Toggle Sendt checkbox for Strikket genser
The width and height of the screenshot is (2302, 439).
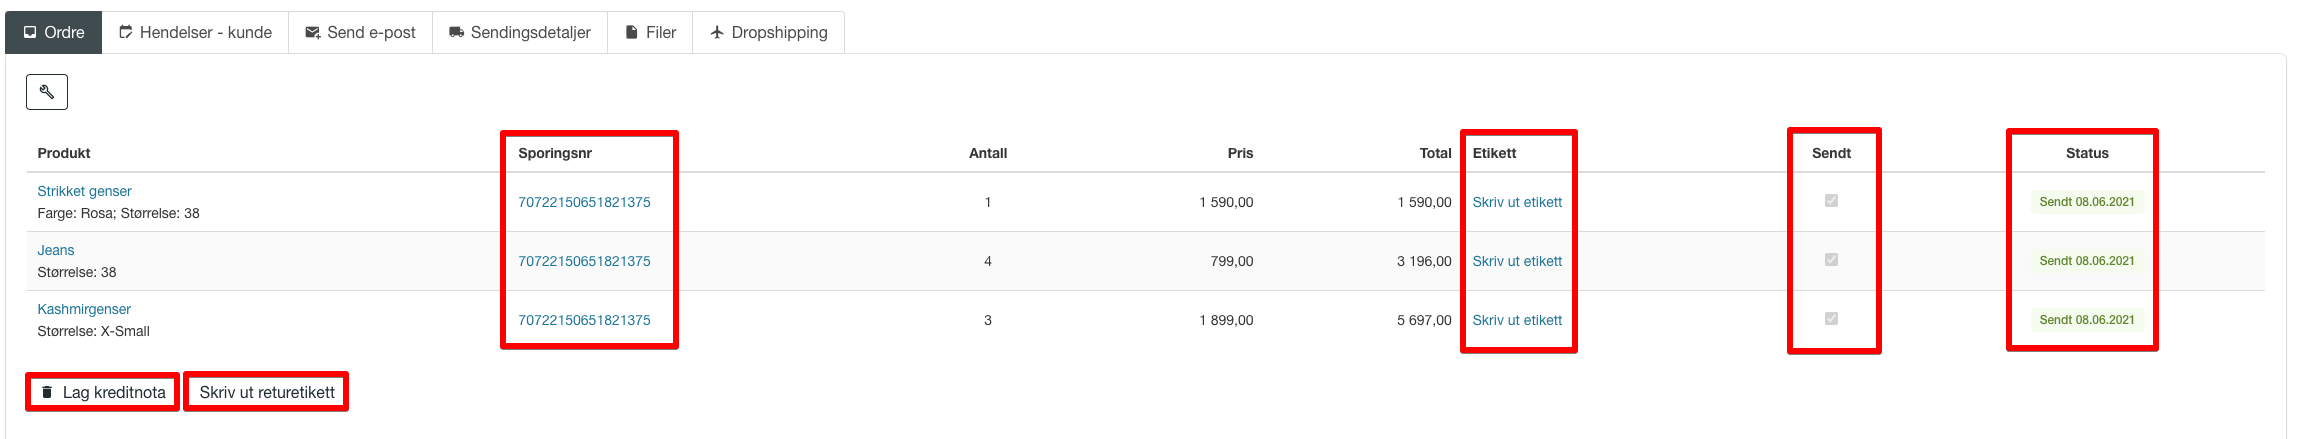[x=1831, y=201]
